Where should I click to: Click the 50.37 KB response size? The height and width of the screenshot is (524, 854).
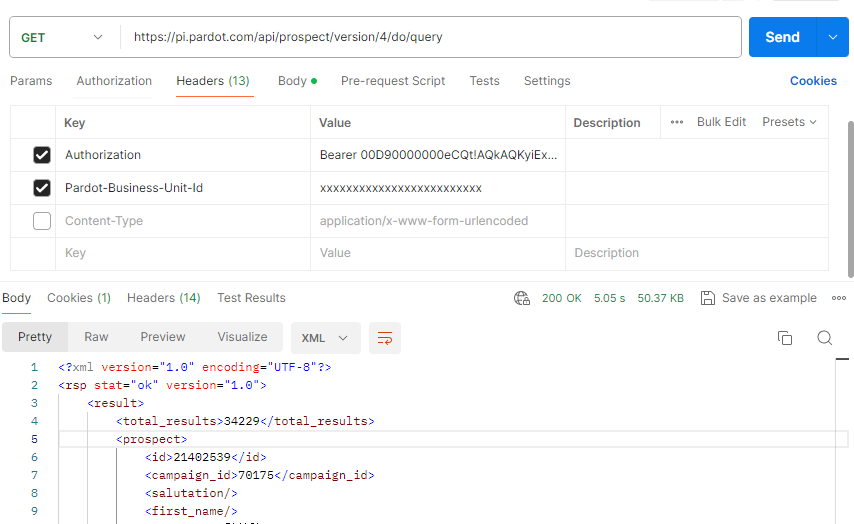[x=661, y=298]
